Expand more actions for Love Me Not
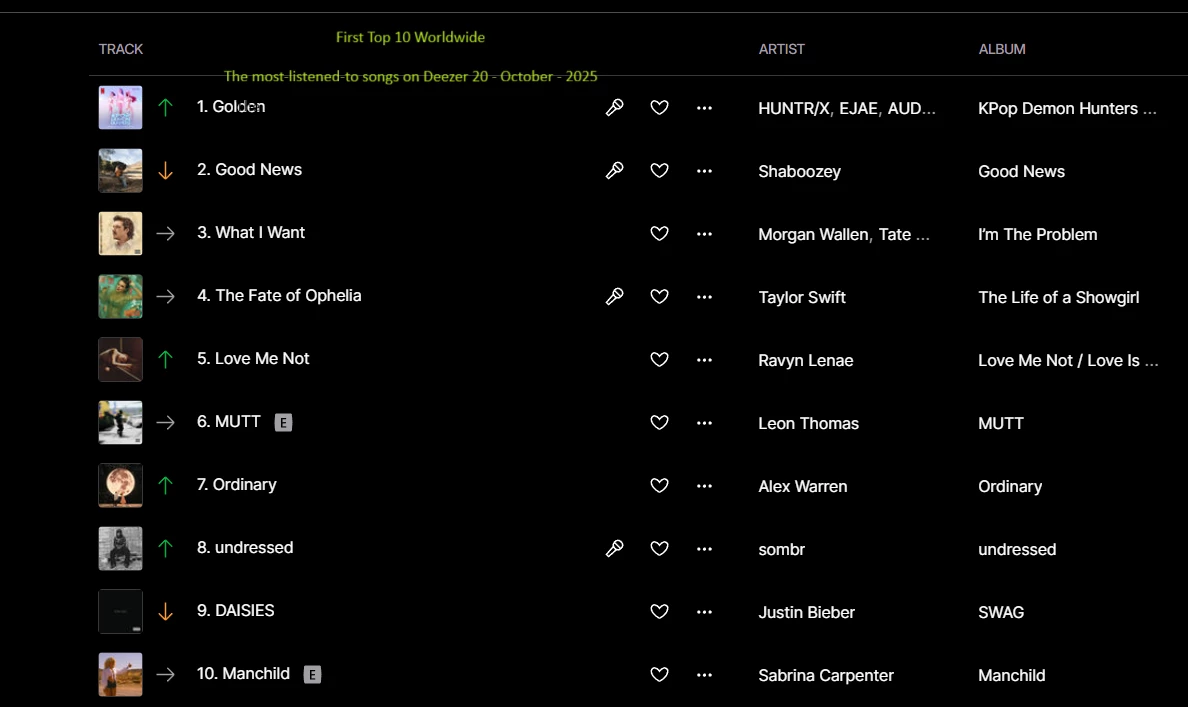The image size is (1188, 707). tap(704, 359)
